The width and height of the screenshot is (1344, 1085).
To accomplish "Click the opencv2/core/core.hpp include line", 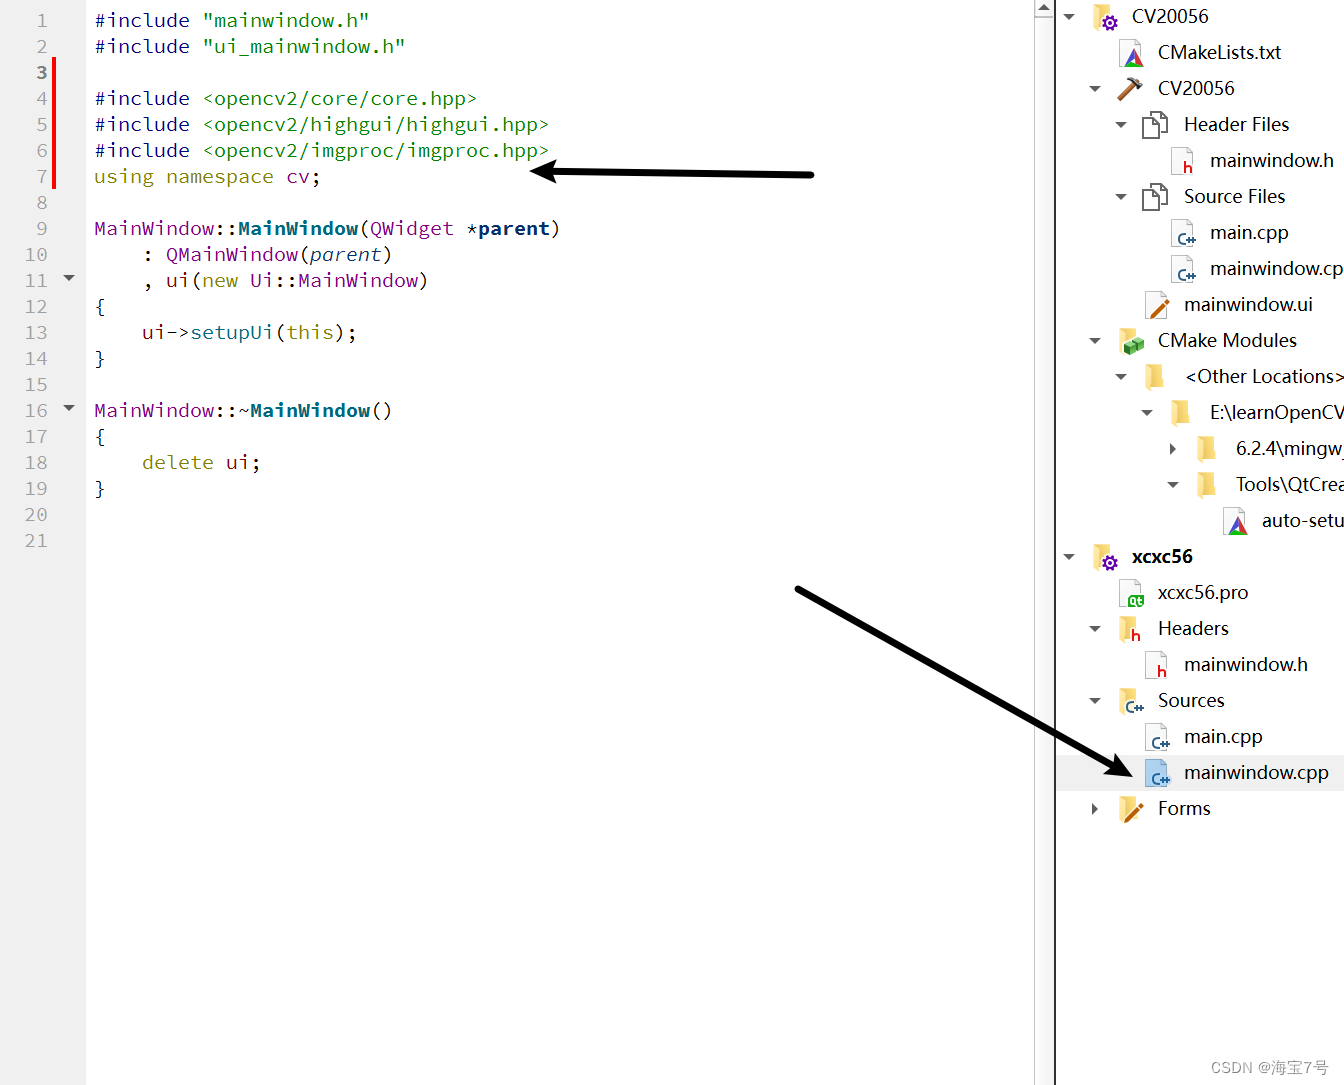I will tap(285, 99).
